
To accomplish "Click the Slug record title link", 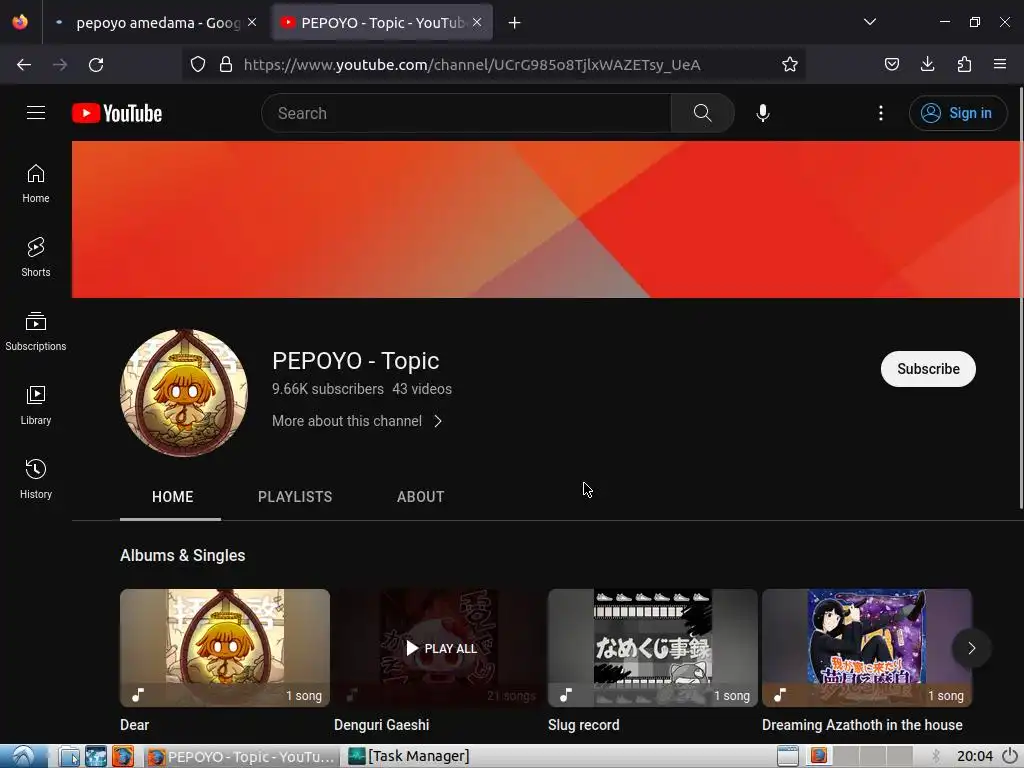I will [584, 725].
